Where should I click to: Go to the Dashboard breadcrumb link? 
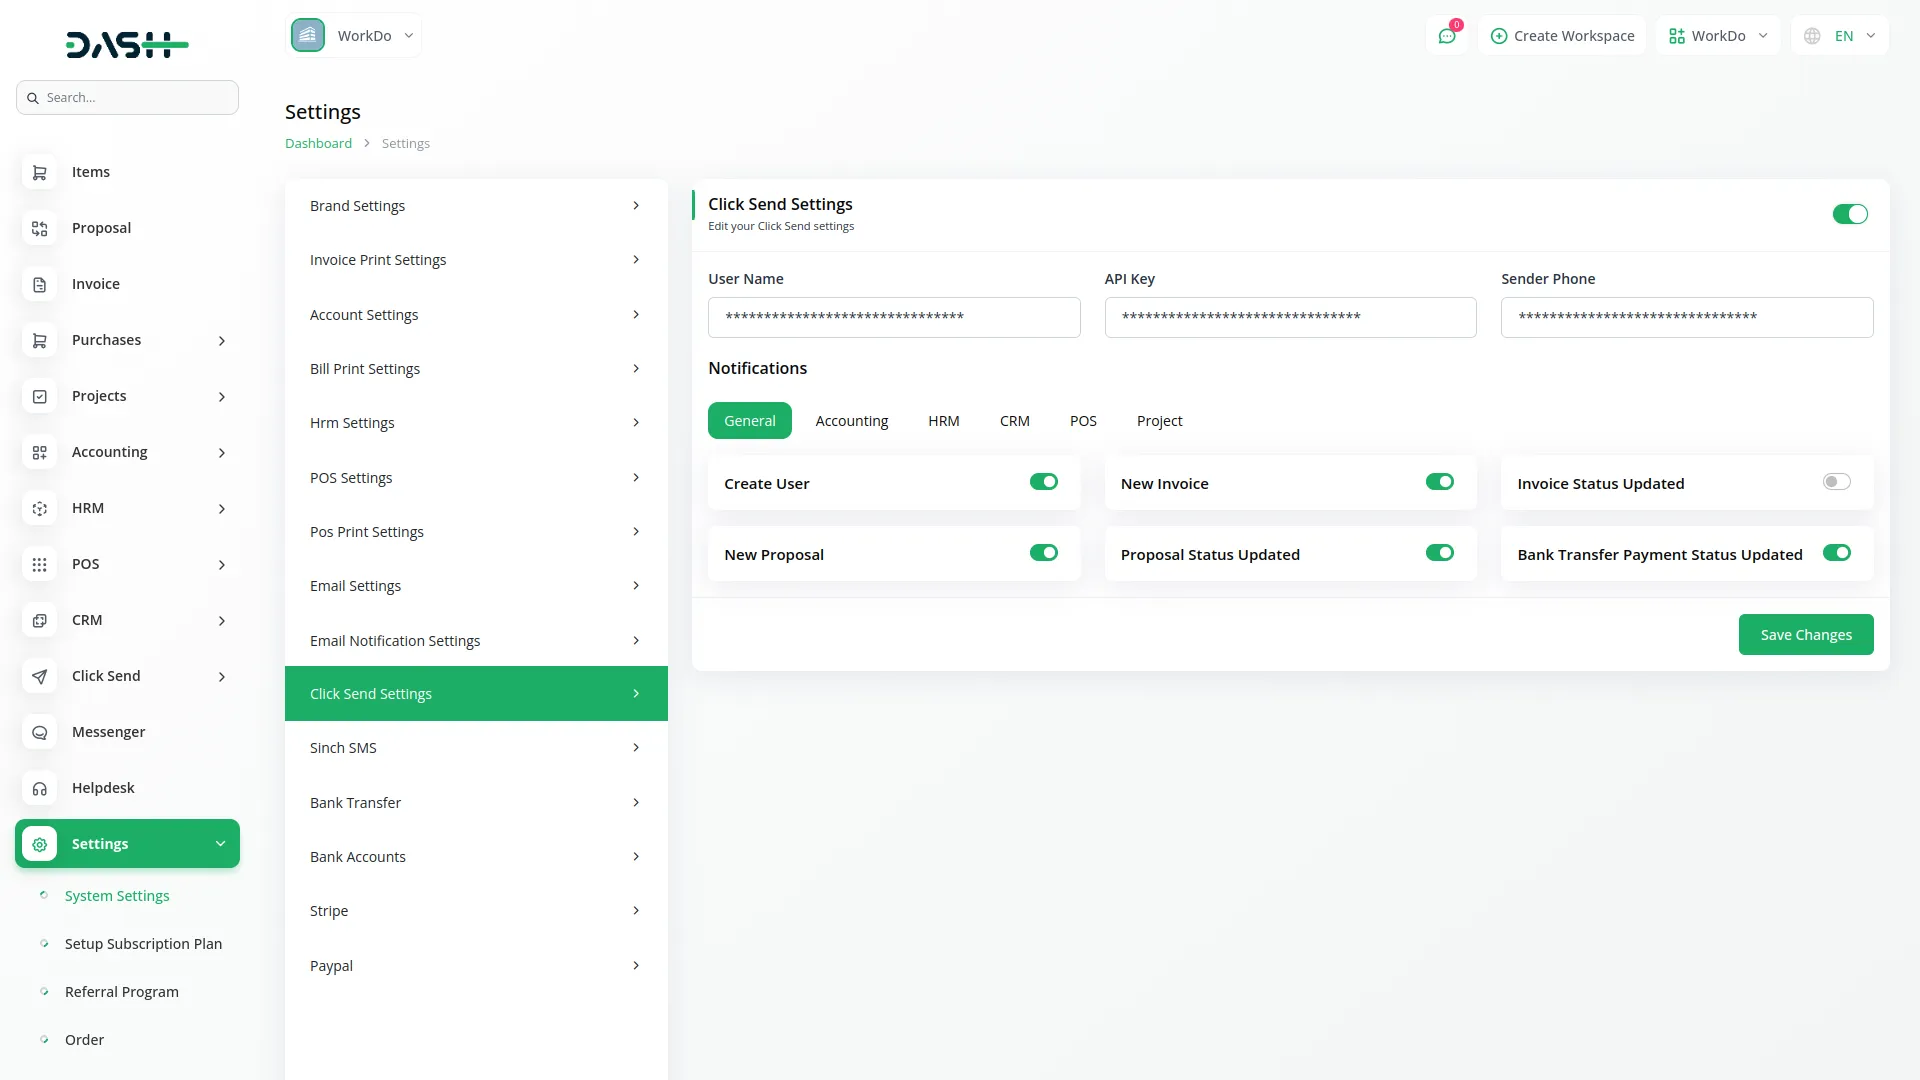tap(318, 144)
